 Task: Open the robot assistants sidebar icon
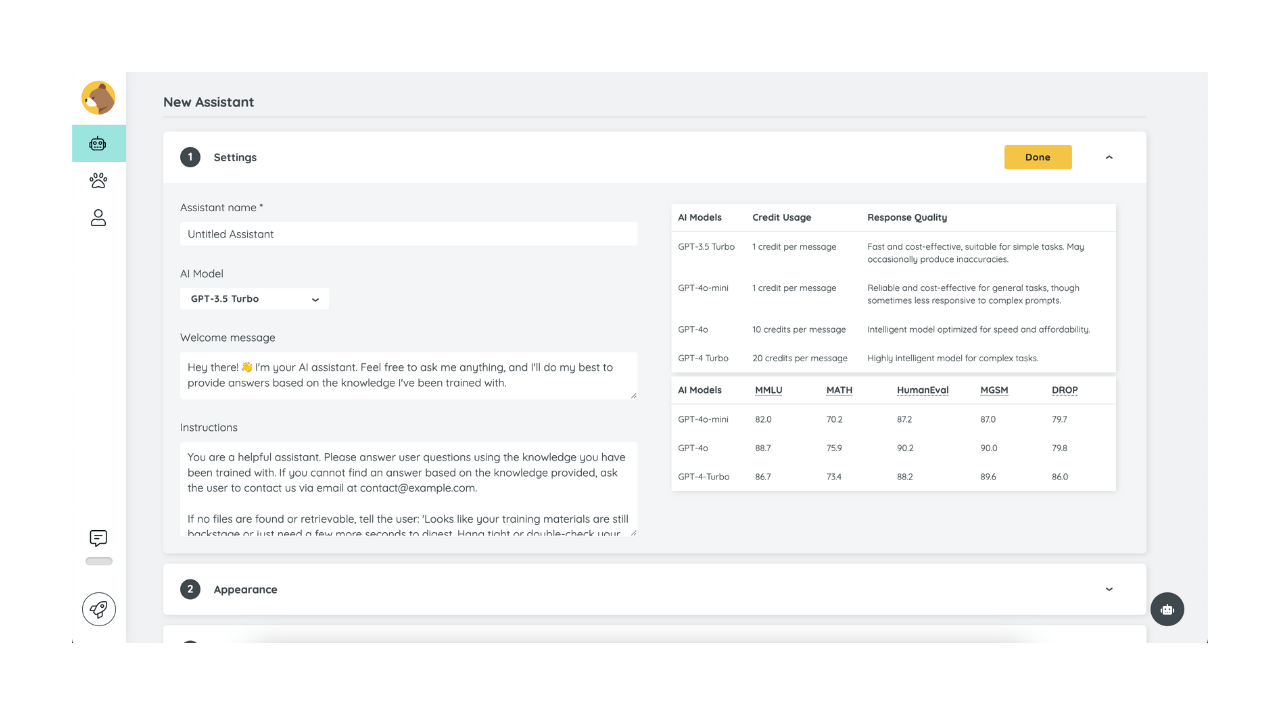pos(98,144)
